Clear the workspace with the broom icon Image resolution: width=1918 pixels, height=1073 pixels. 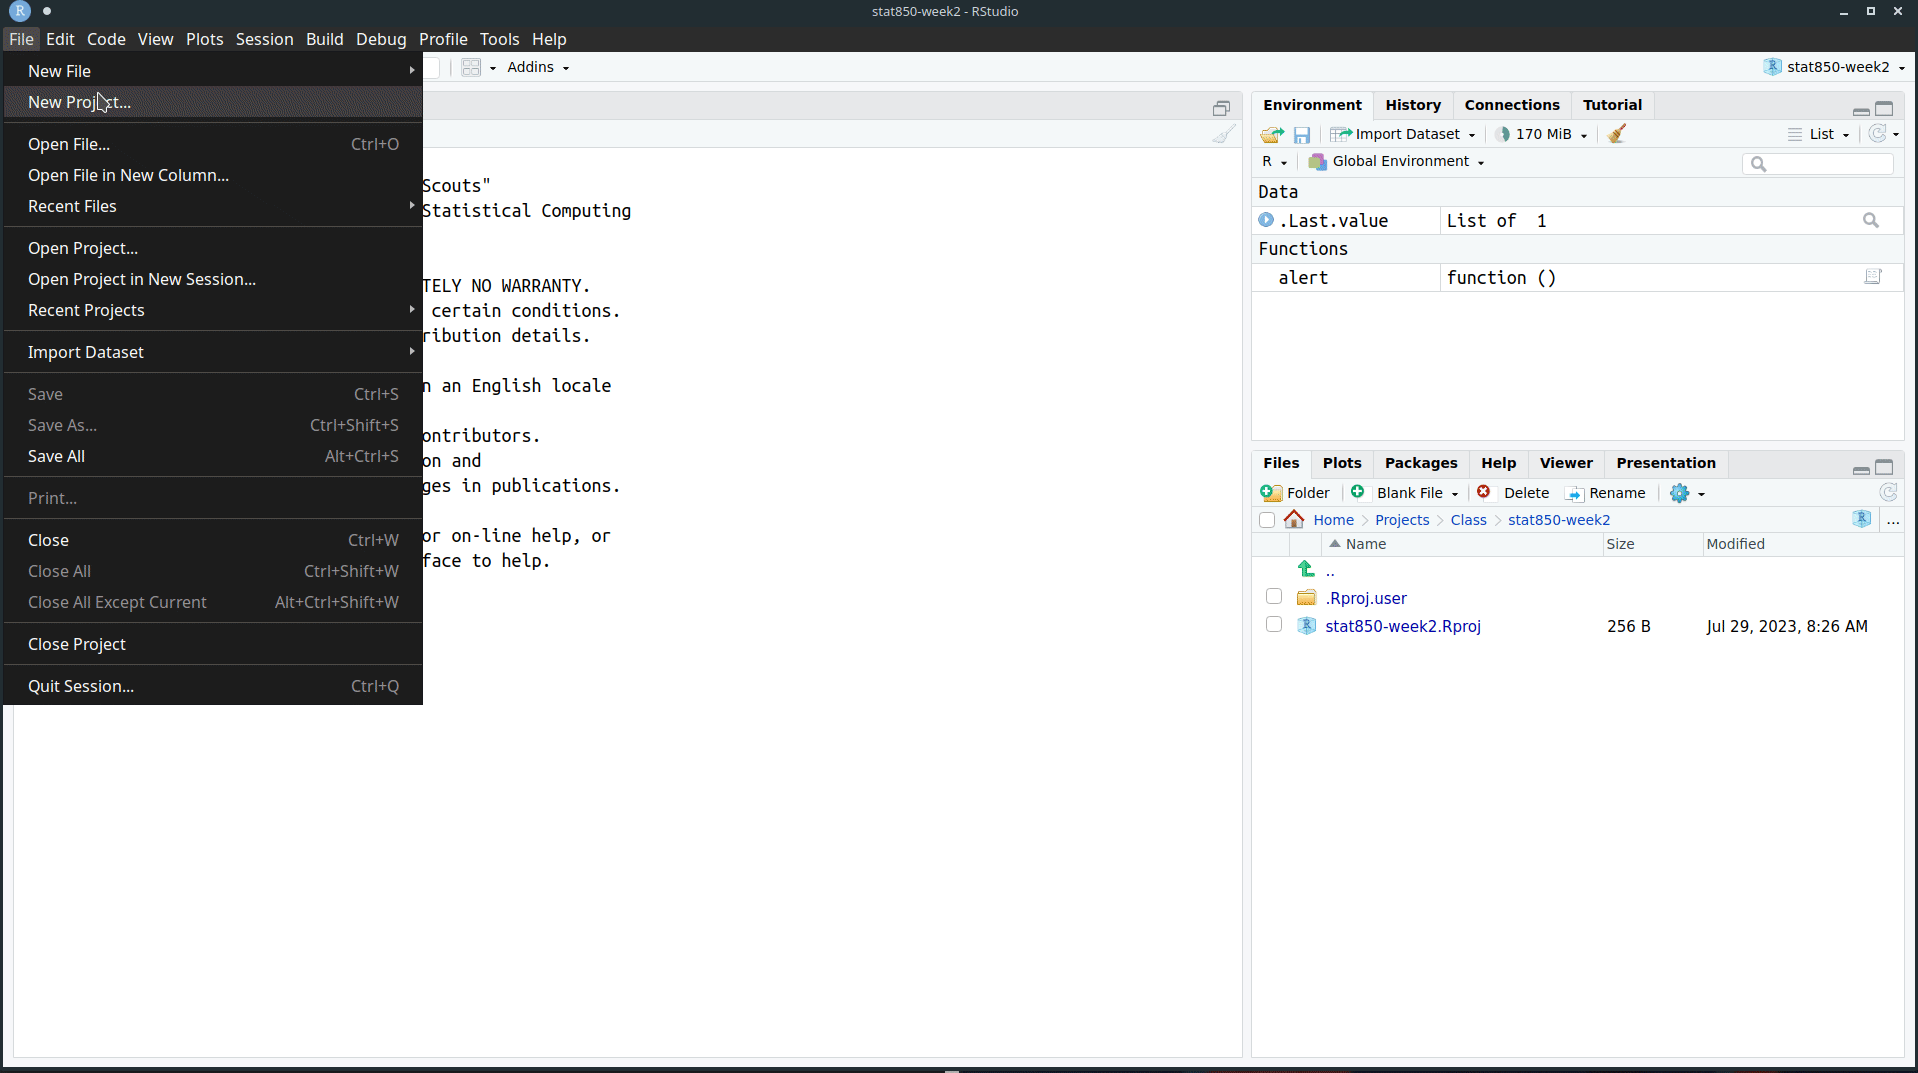pos(1616,133)
